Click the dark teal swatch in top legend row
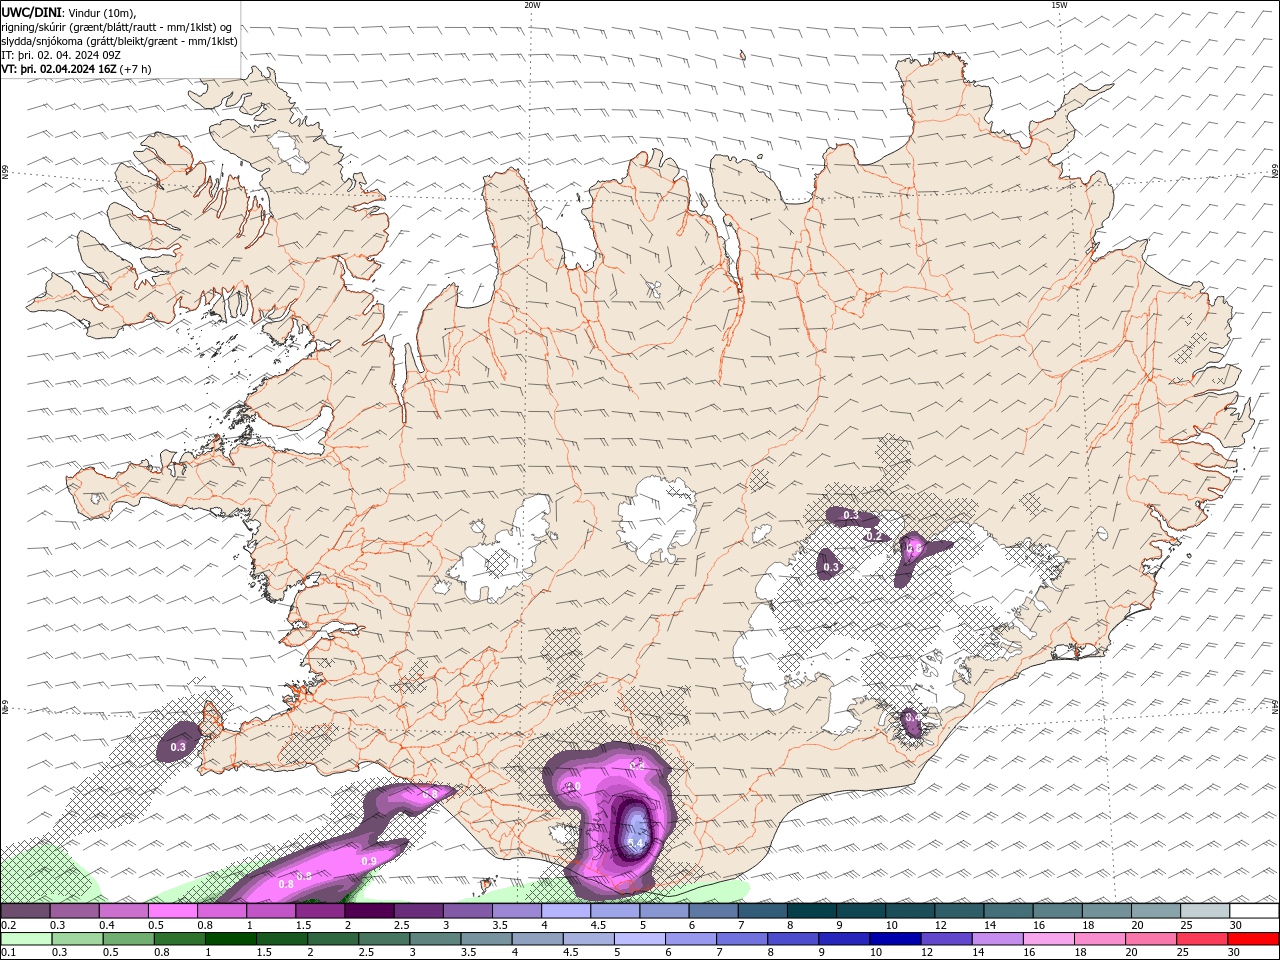 point(812,911)
